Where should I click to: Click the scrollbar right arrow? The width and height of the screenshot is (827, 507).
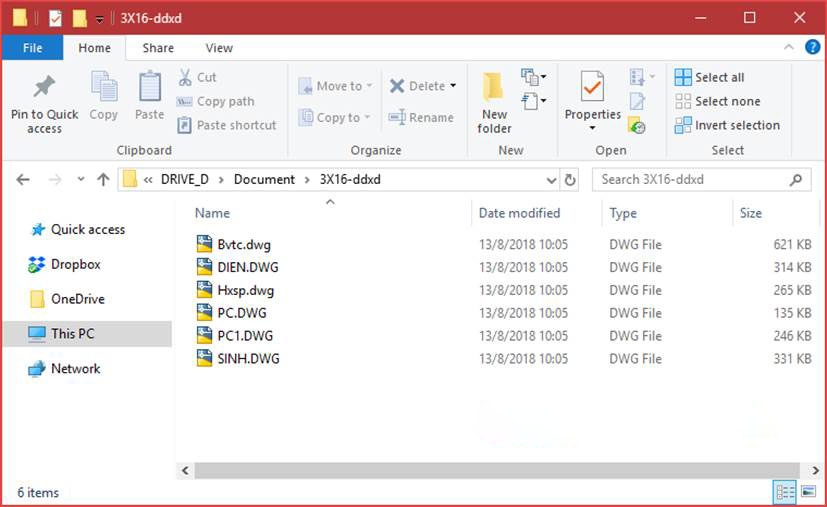815,470
